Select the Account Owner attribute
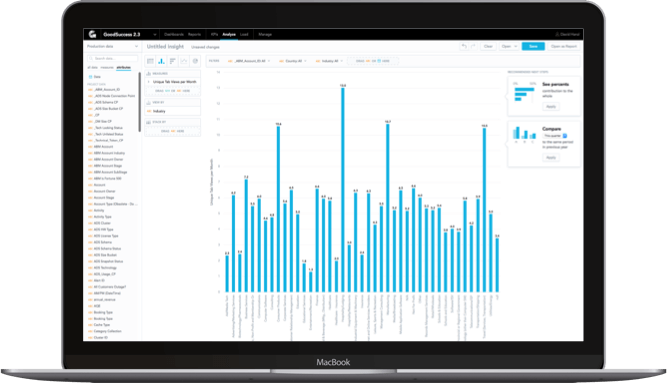The height and width of the screenshot is (383, 668). coord(104,191)
